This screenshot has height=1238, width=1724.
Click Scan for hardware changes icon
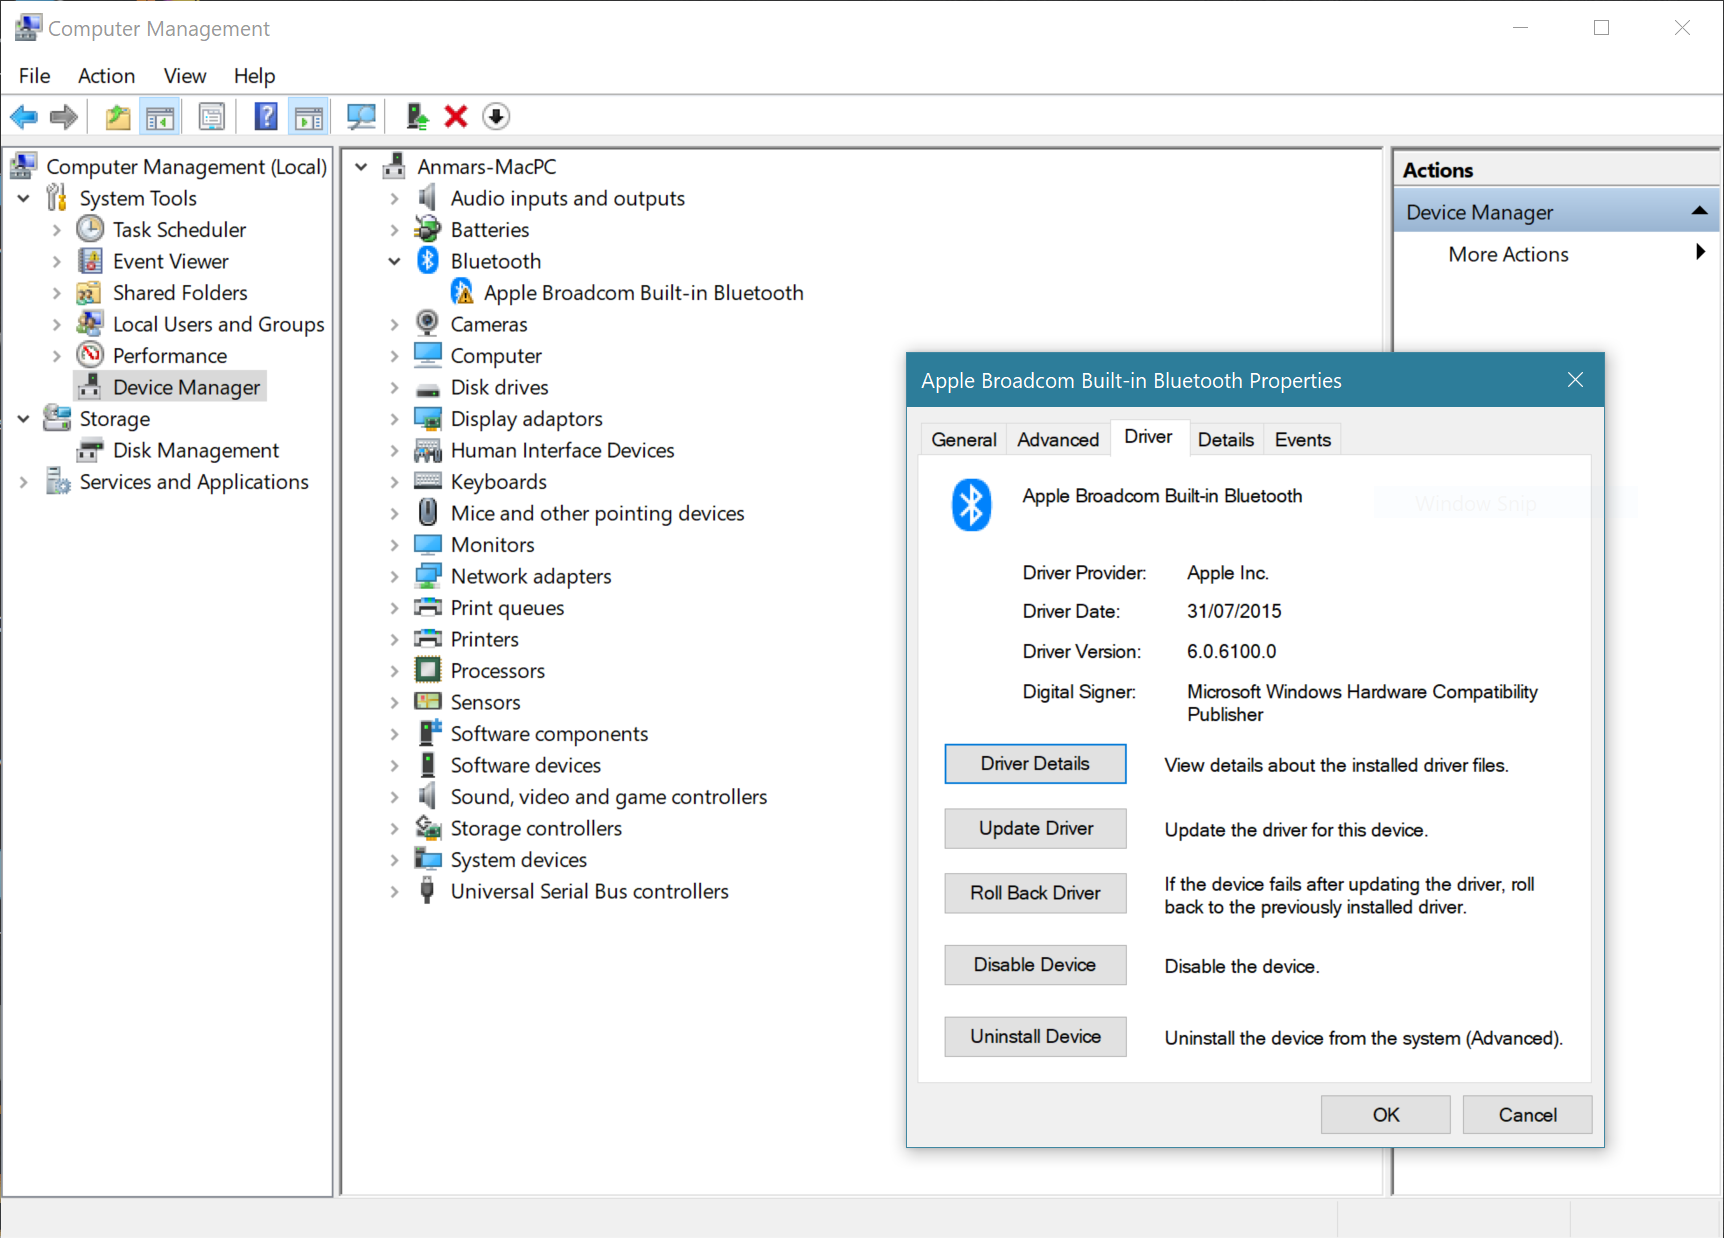point(361,117)
